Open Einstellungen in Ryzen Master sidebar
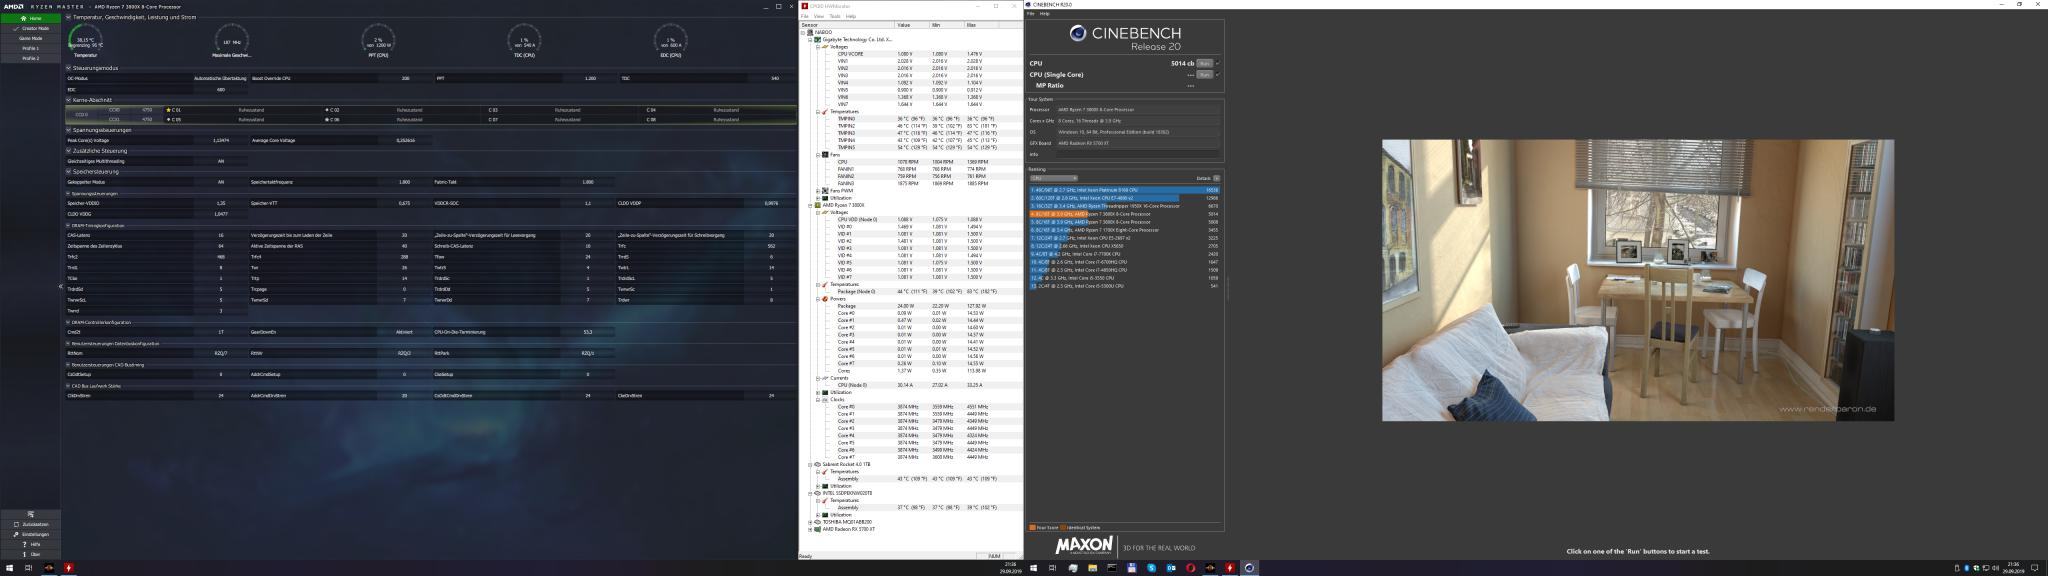 click(x=31, y=534)
